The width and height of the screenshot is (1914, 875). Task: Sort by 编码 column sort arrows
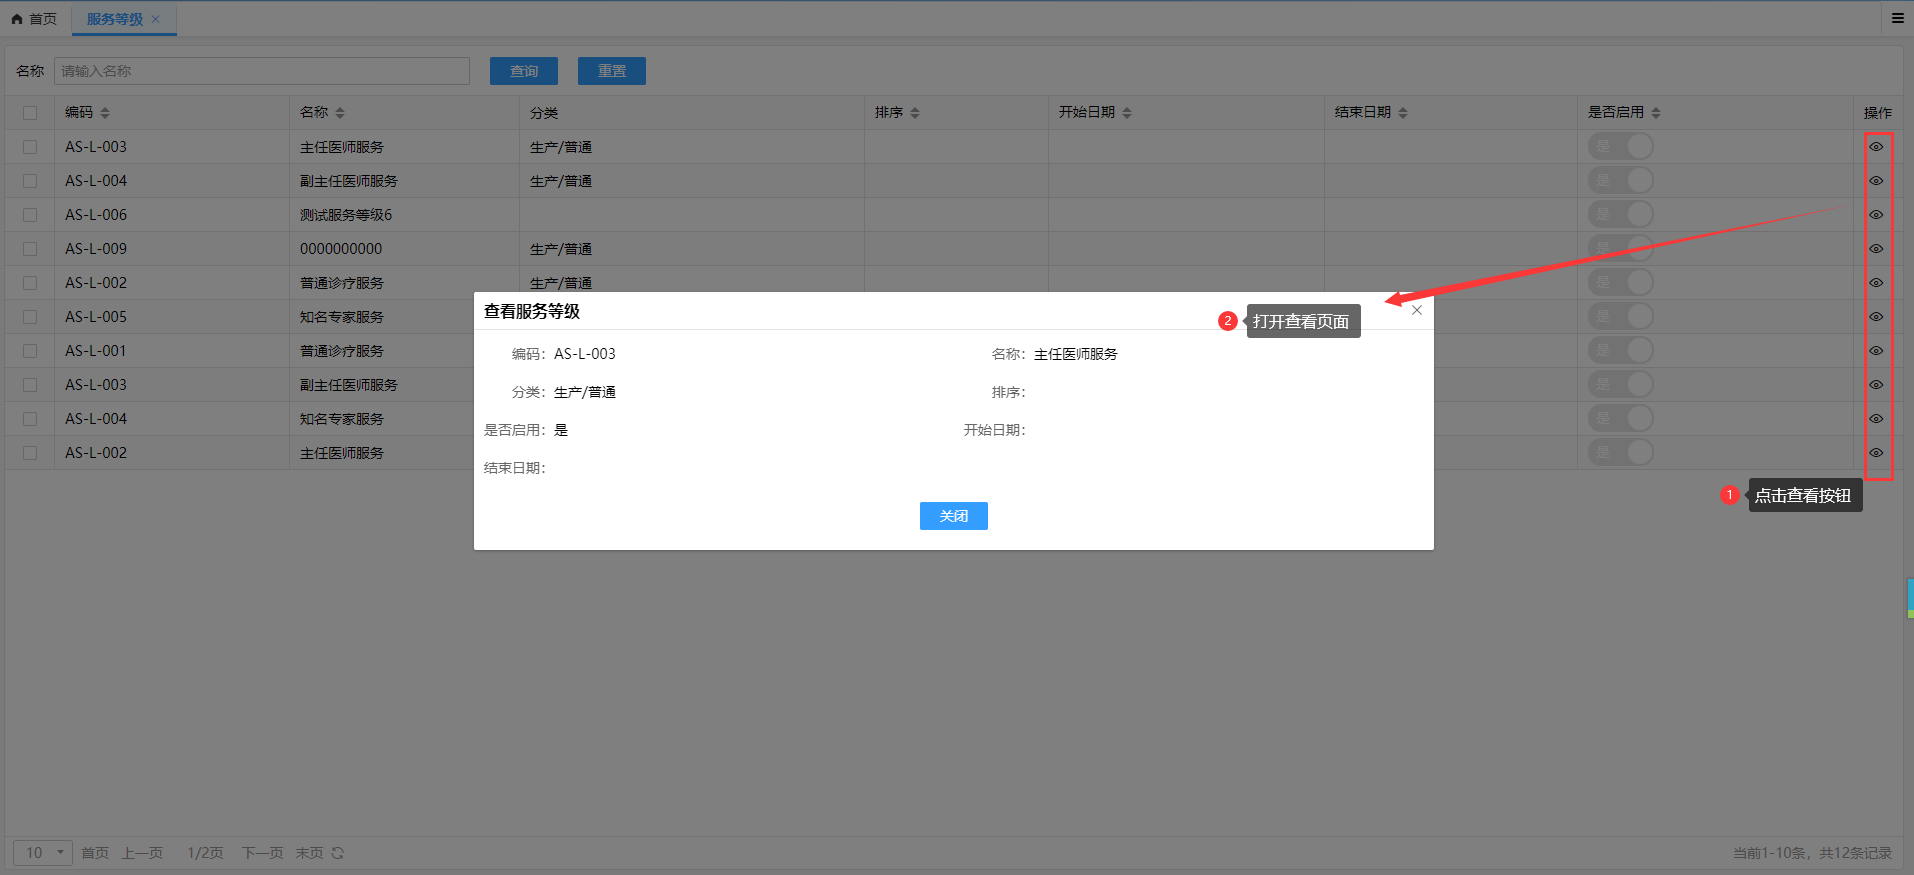[x=105, y=113]
